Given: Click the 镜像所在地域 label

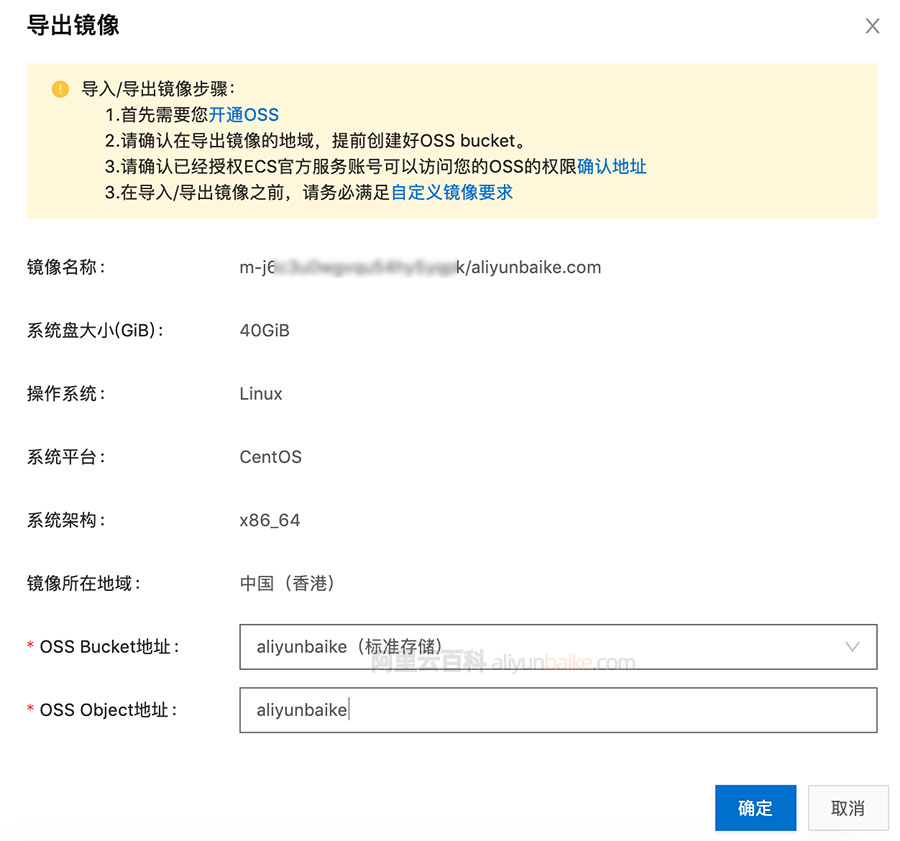Looking at the screenshot, I should (x=83, y=583).
